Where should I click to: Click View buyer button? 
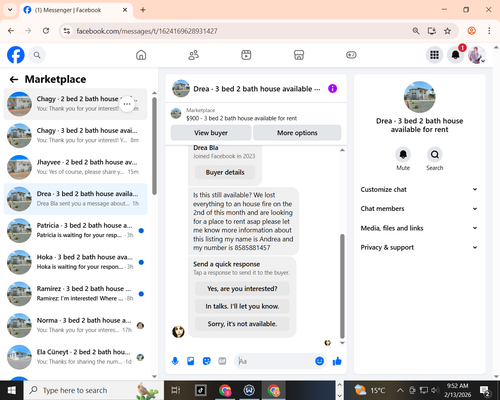point(211,133)
